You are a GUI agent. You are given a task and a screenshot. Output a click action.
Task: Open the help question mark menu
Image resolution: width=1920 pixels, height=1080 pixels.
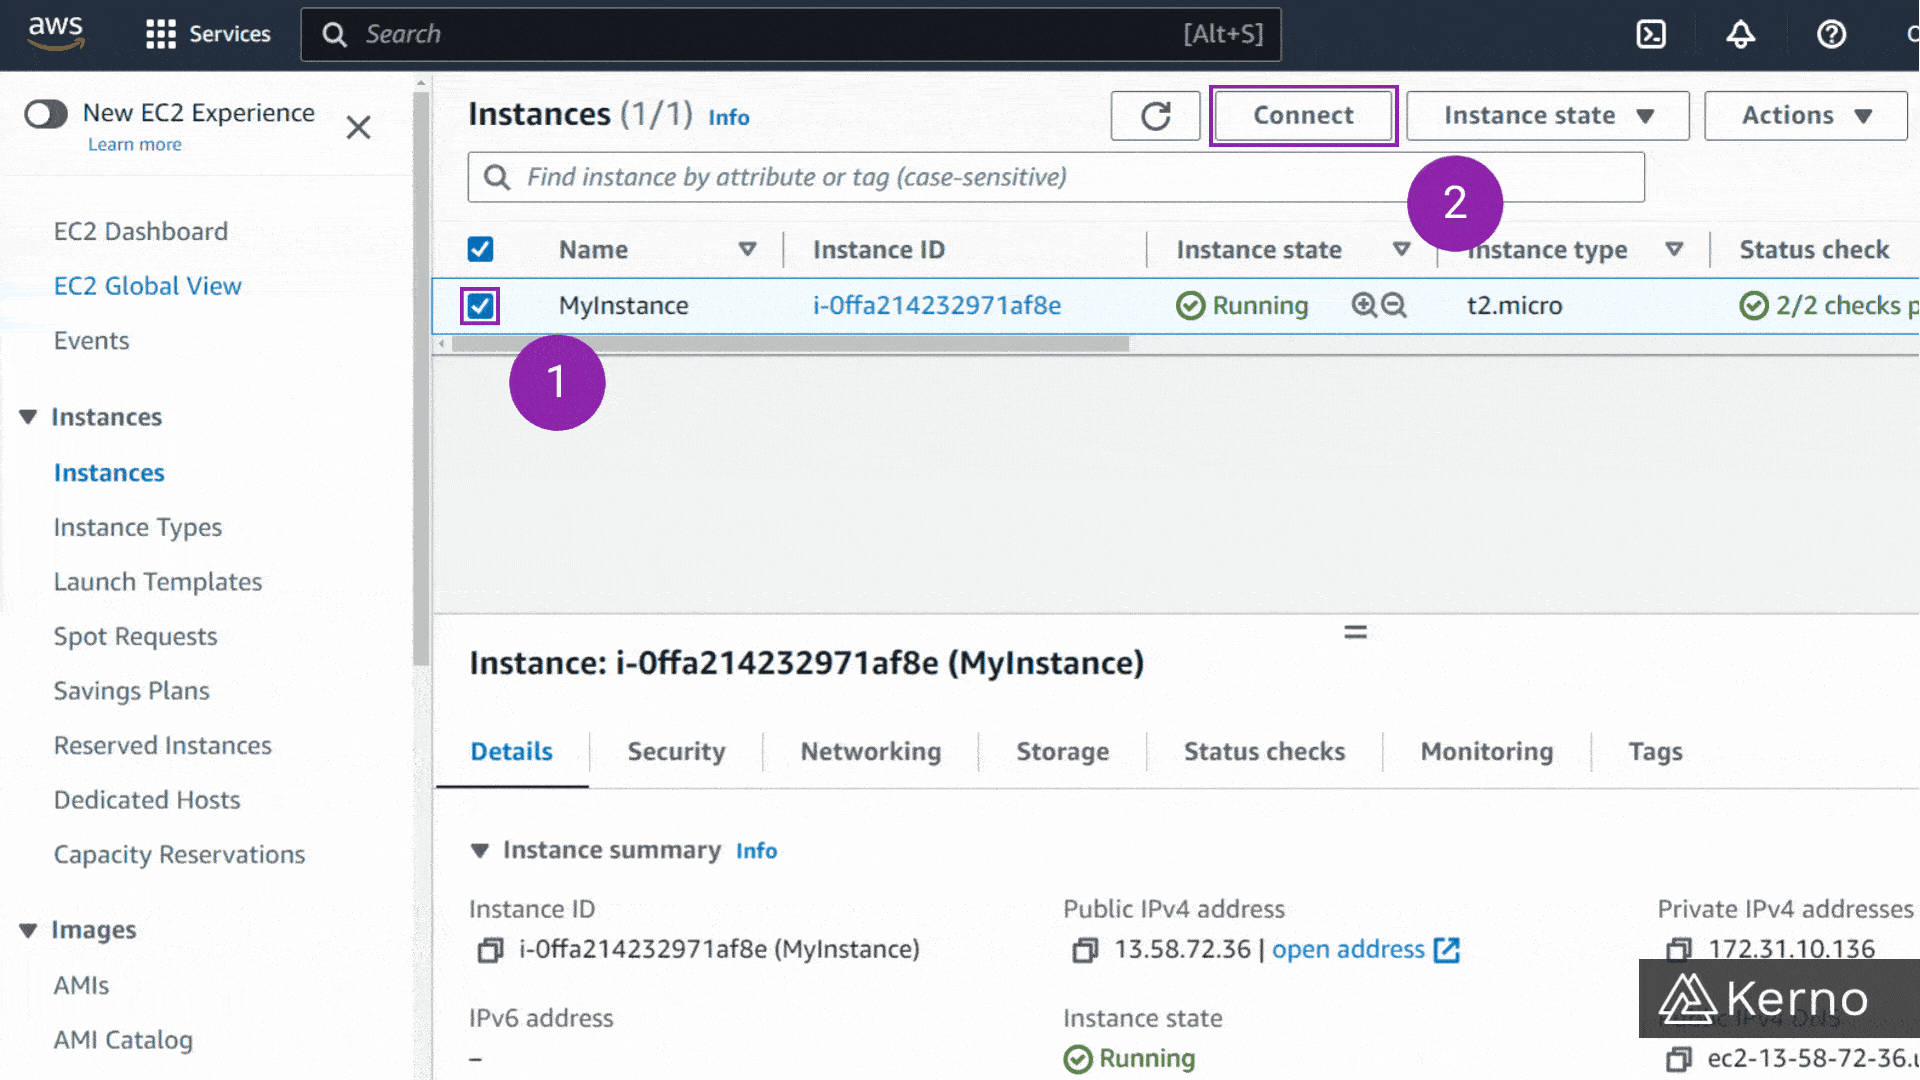1831,34
